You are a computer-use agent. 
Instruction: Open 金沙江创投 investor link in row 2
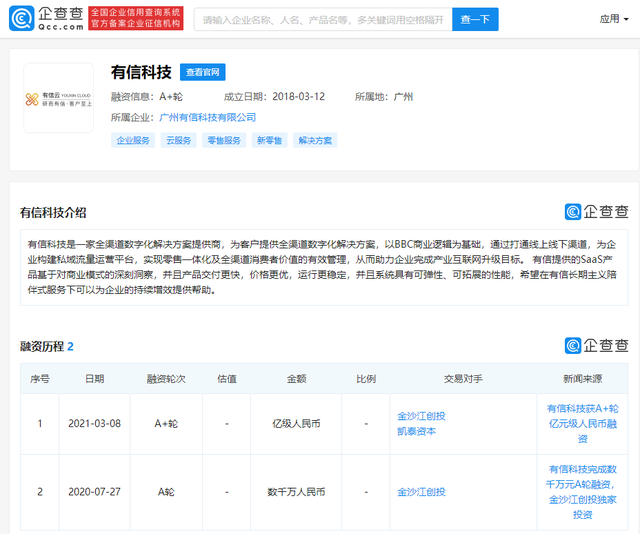[421, 492]
